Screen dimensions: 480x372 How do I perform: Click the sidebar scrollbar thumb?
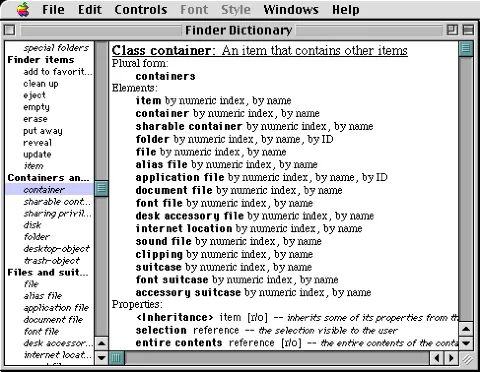pyautogui.click(x=101, y=188)
